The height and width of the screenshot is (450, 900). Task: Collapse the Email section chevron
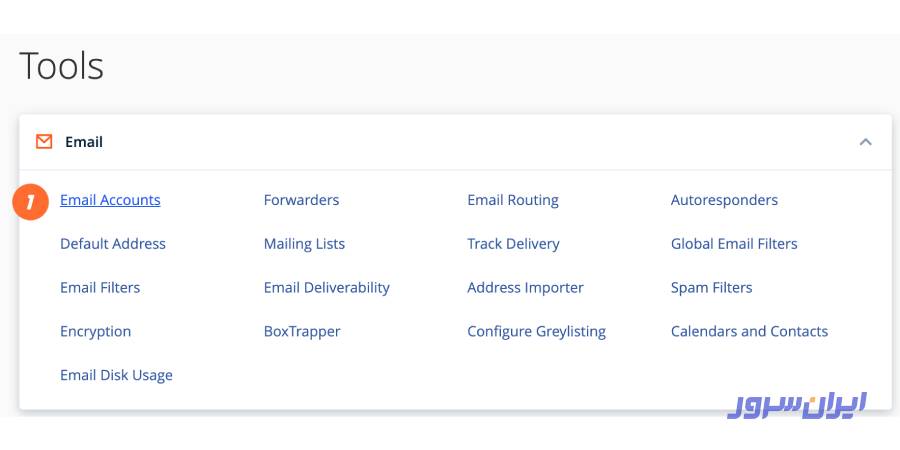[x=865, y=142]
